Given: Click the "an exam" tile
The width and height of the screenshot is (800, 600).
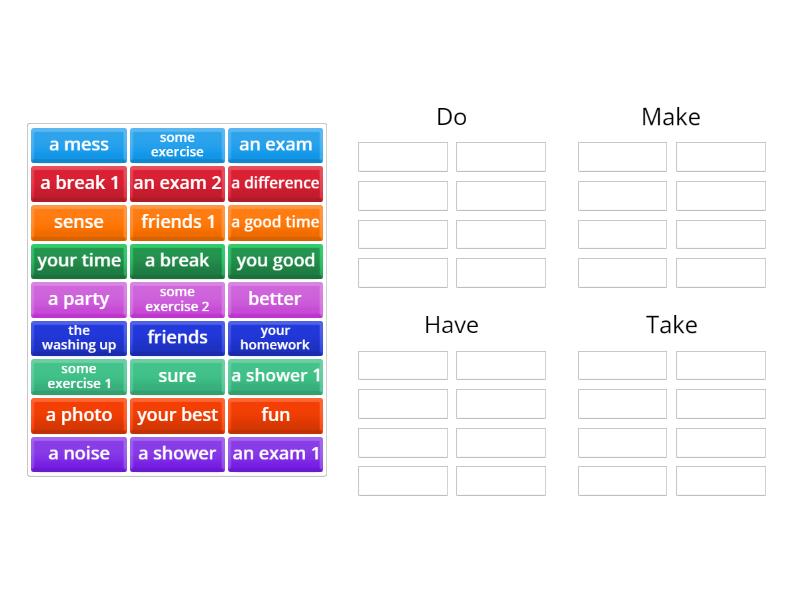Looking at the screenshot, I should pyautogui.click(x=275, y=144).
